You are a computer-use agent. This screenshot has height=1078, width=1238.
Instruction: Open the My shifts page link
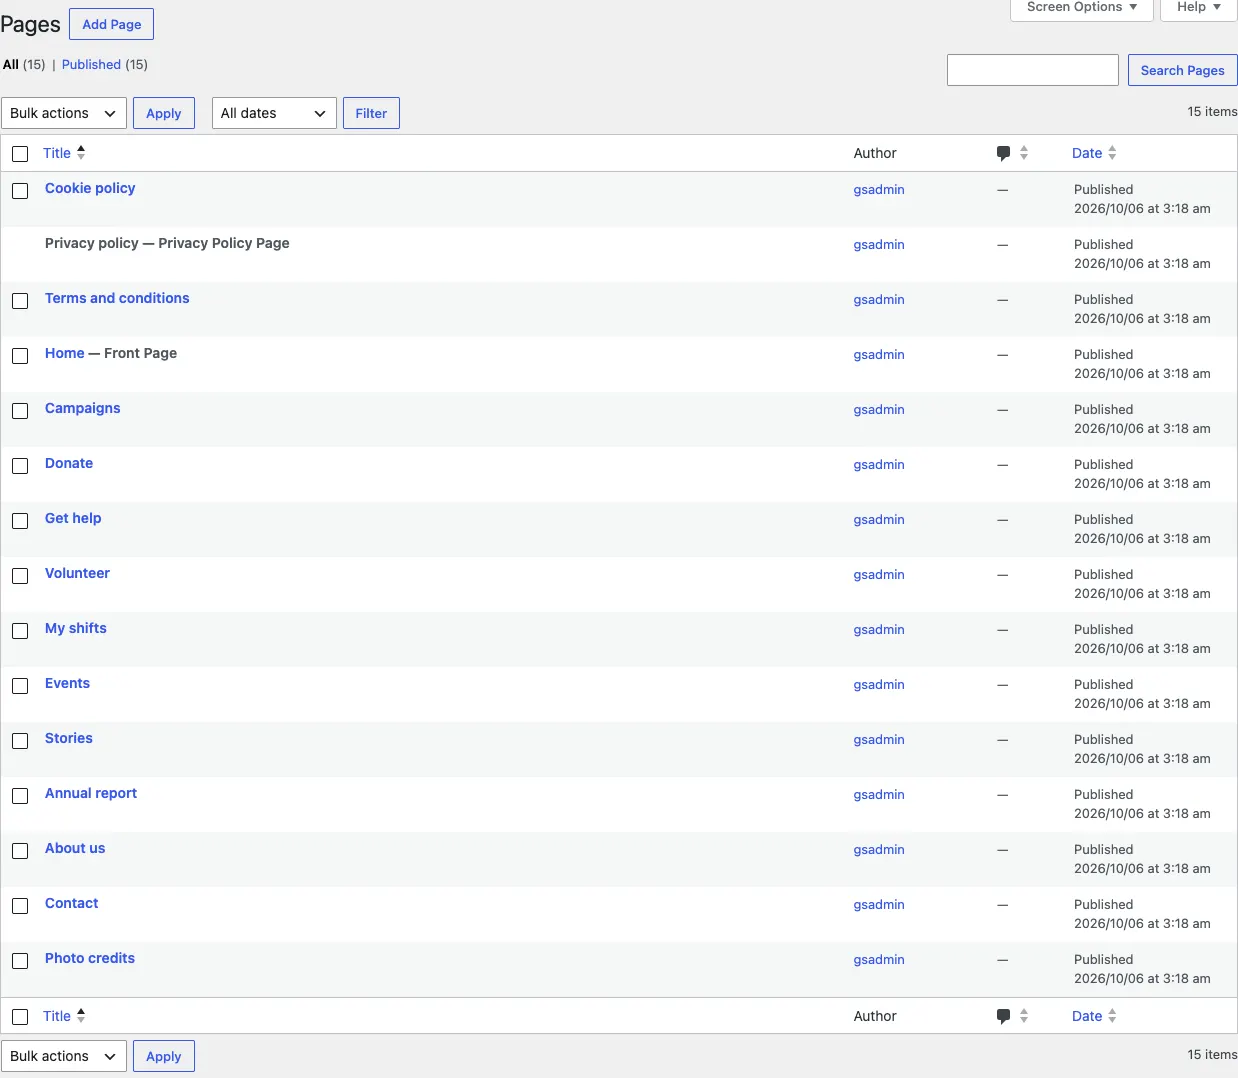coord(76,628)
